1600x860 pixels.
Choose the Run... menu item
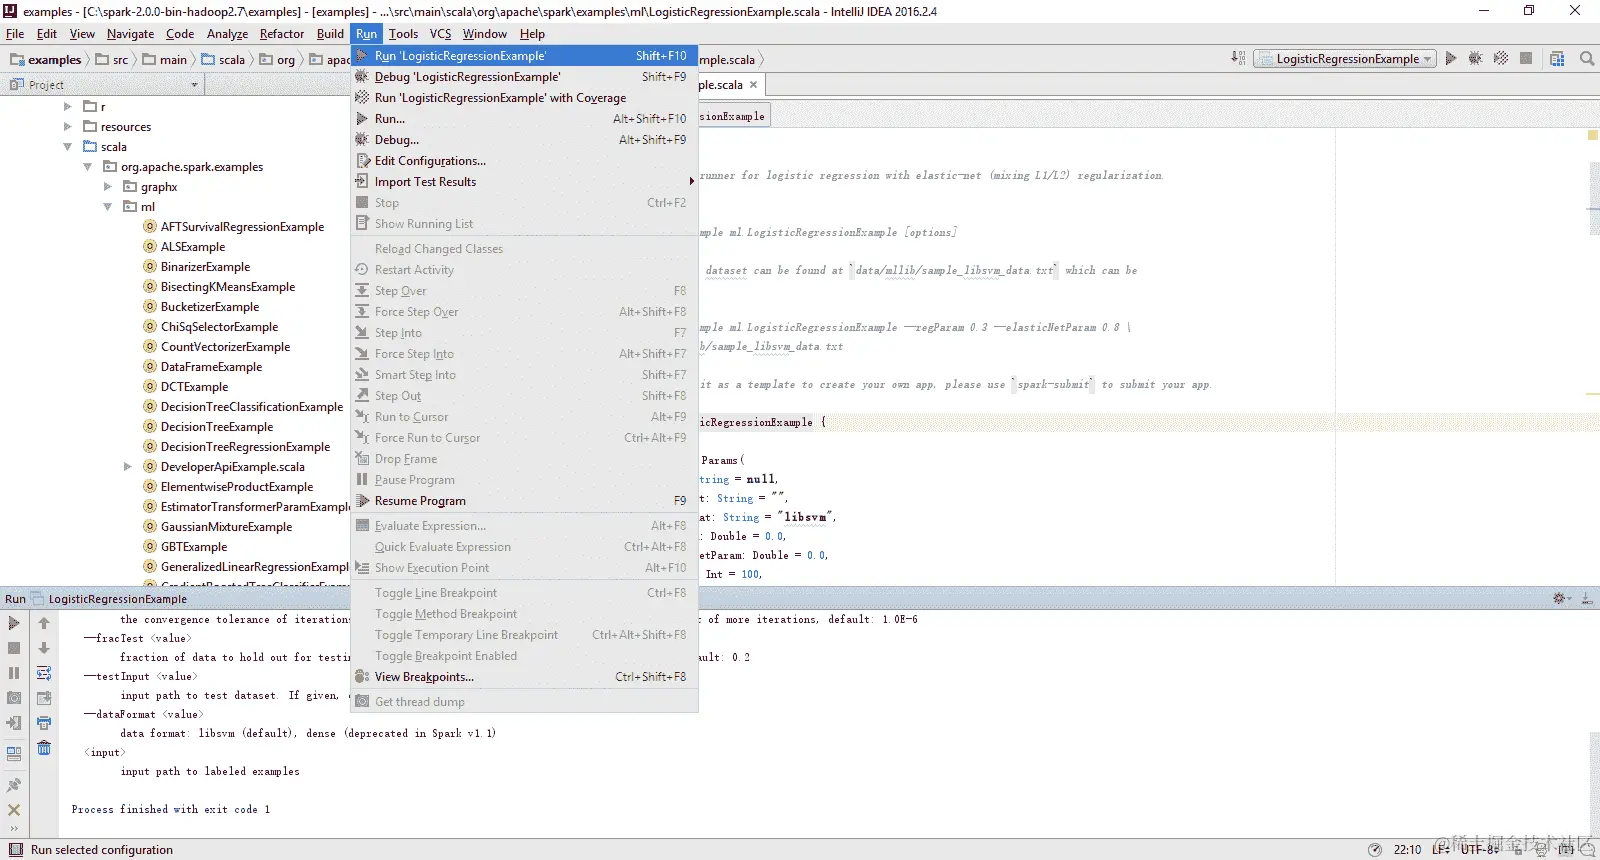(x=524, y=119)
